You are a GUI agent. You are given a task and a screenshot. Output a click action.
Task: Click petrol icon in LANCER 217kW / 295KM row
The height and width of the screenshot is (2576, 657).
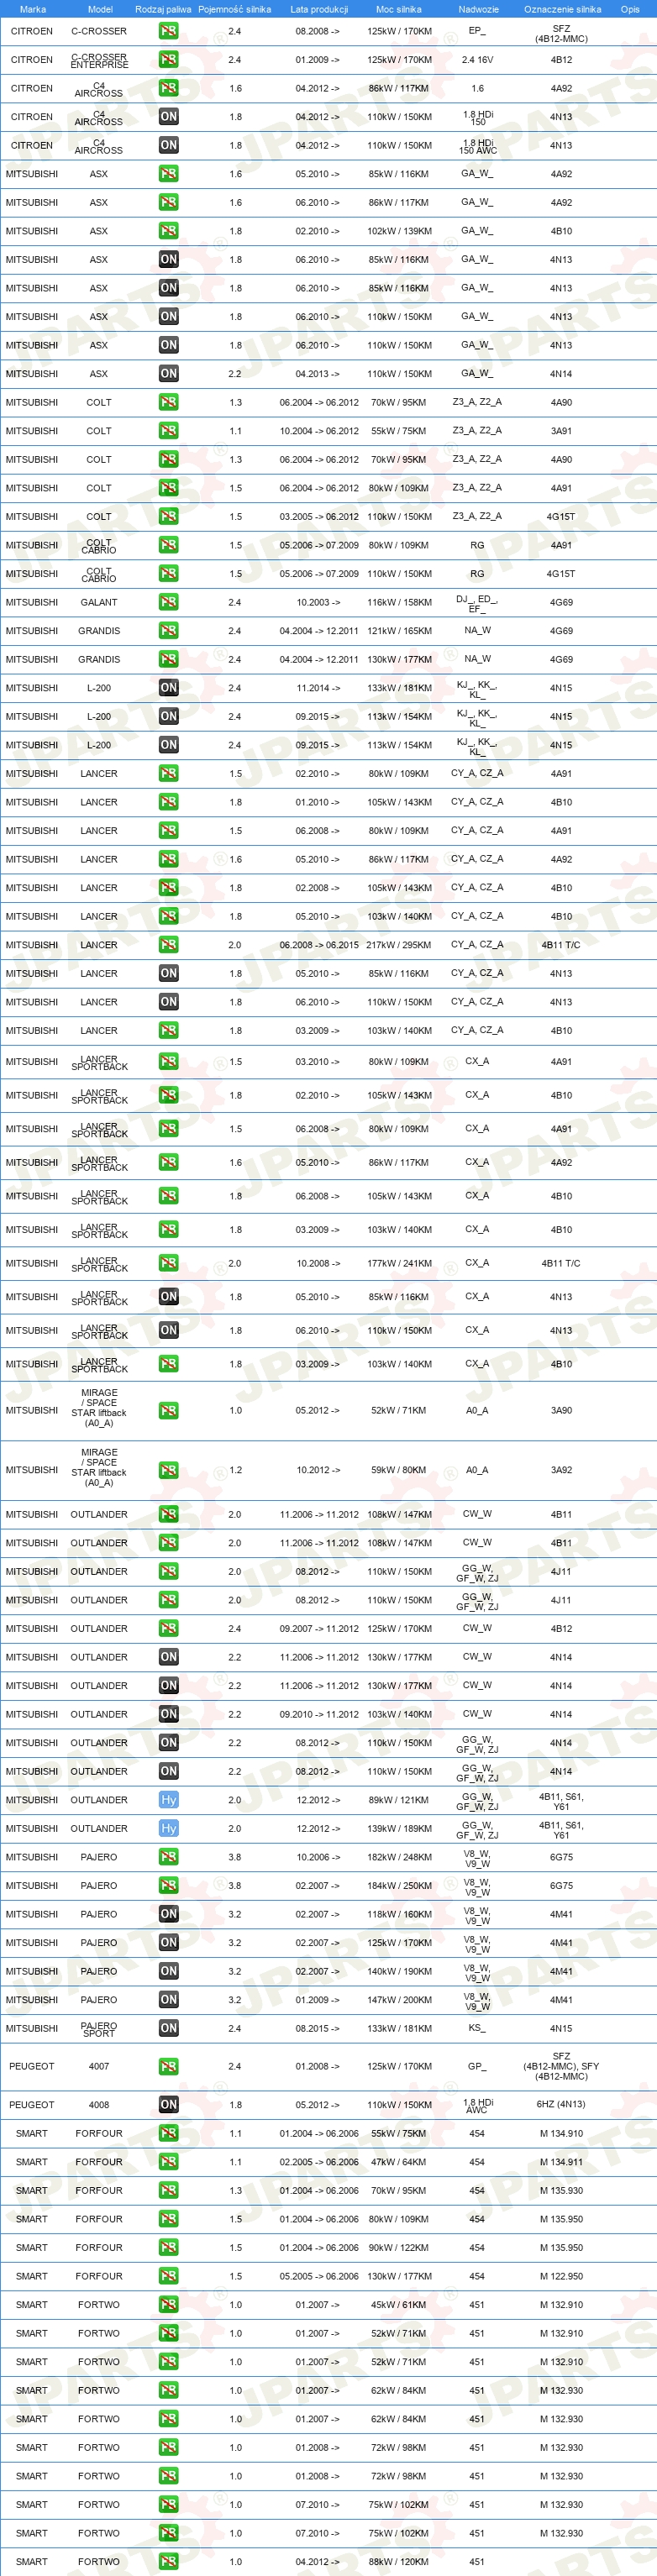[168, 945]
